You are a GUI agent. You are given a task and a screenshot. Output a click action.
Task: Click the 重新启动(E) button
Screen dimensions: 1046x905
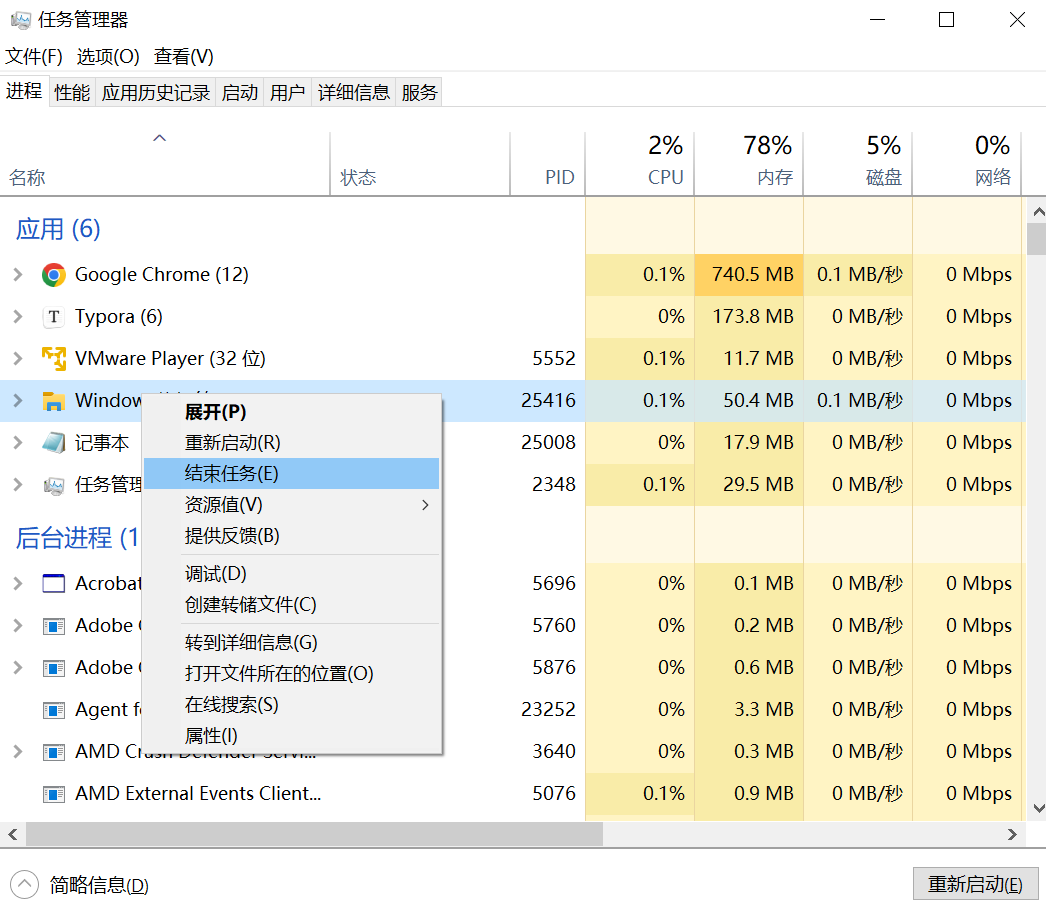[x=975, y=884]
